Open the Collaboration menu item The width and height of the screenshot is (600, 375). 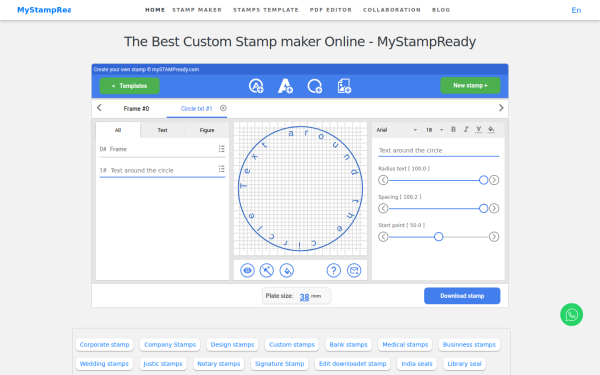[x=392, y=10]
